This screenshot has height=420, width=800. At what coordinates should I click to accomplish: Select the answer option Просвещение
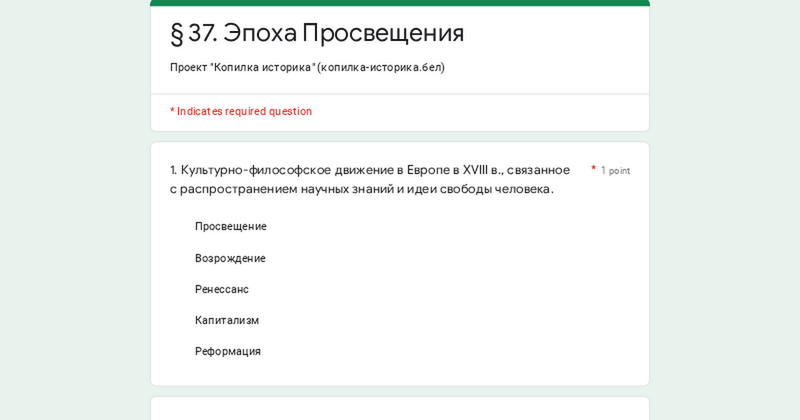click(230, 226)
